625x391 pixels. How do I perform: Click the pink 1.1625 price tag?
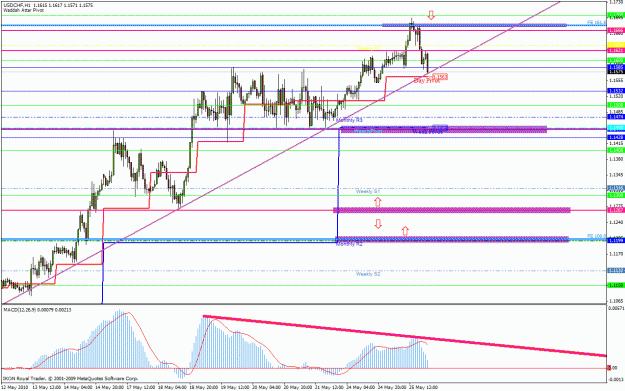coord(616,51)
